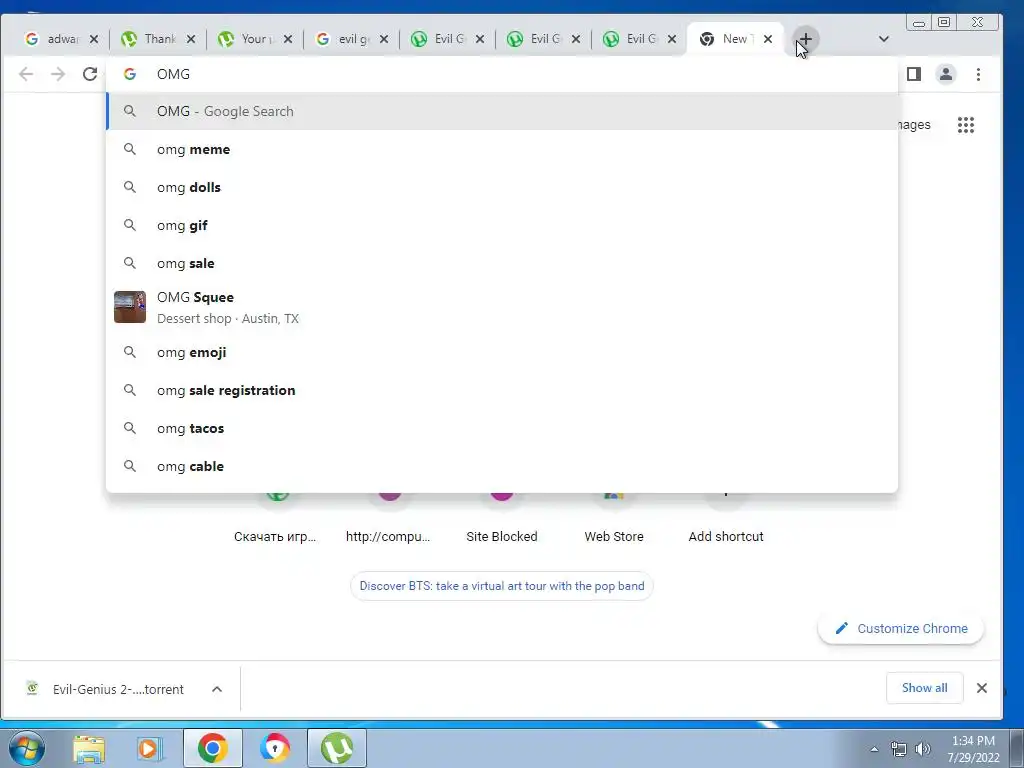
Task: Choose the omg sale suggestion
Action: [502, 263]
